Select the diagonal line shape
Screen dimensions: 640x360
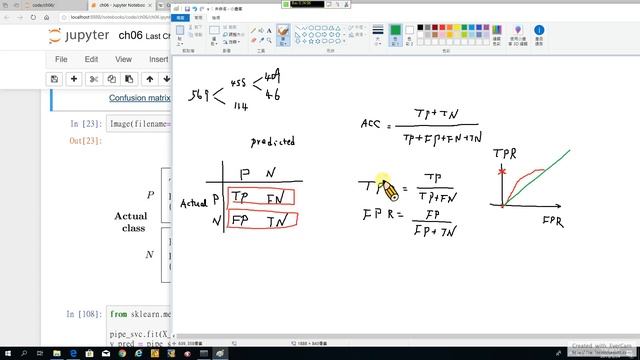[x=298, y=28]
